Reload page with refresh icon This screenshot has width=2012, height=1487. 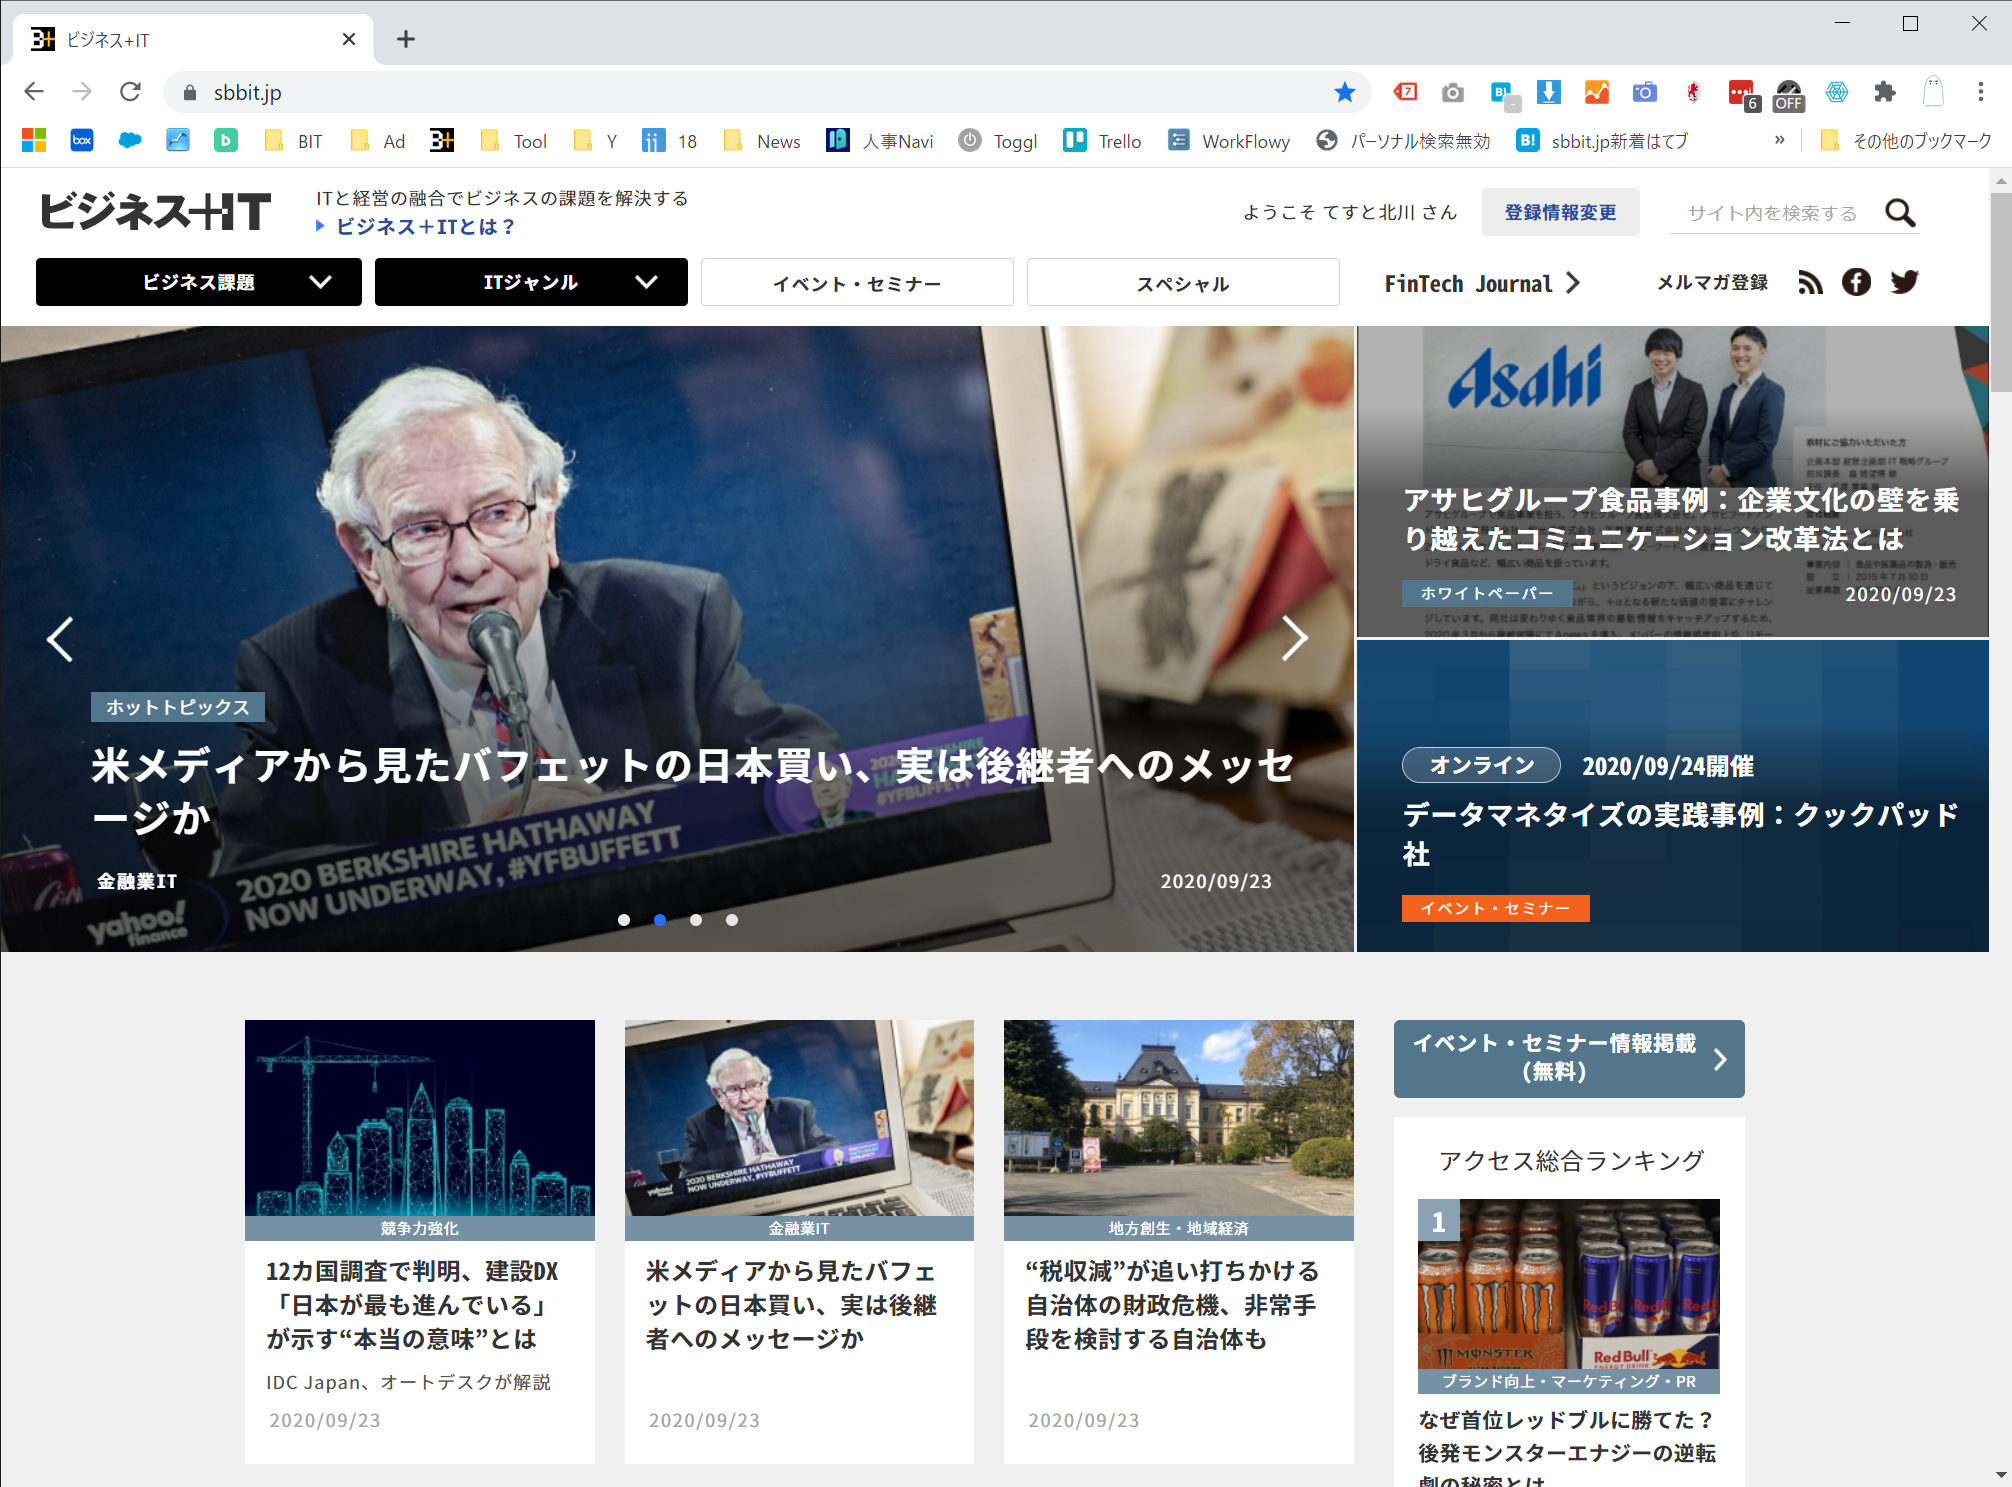pyautogui.click(x=130, y=93)
